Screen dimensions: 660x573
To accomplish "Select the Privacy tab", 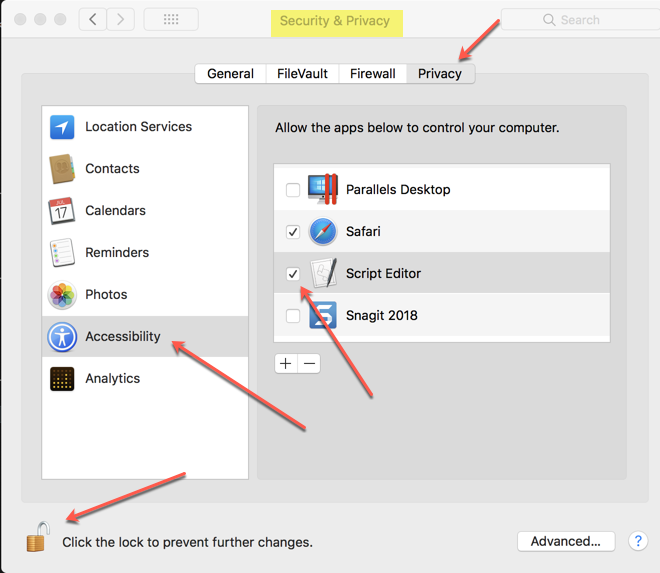I will click(440, 74).
